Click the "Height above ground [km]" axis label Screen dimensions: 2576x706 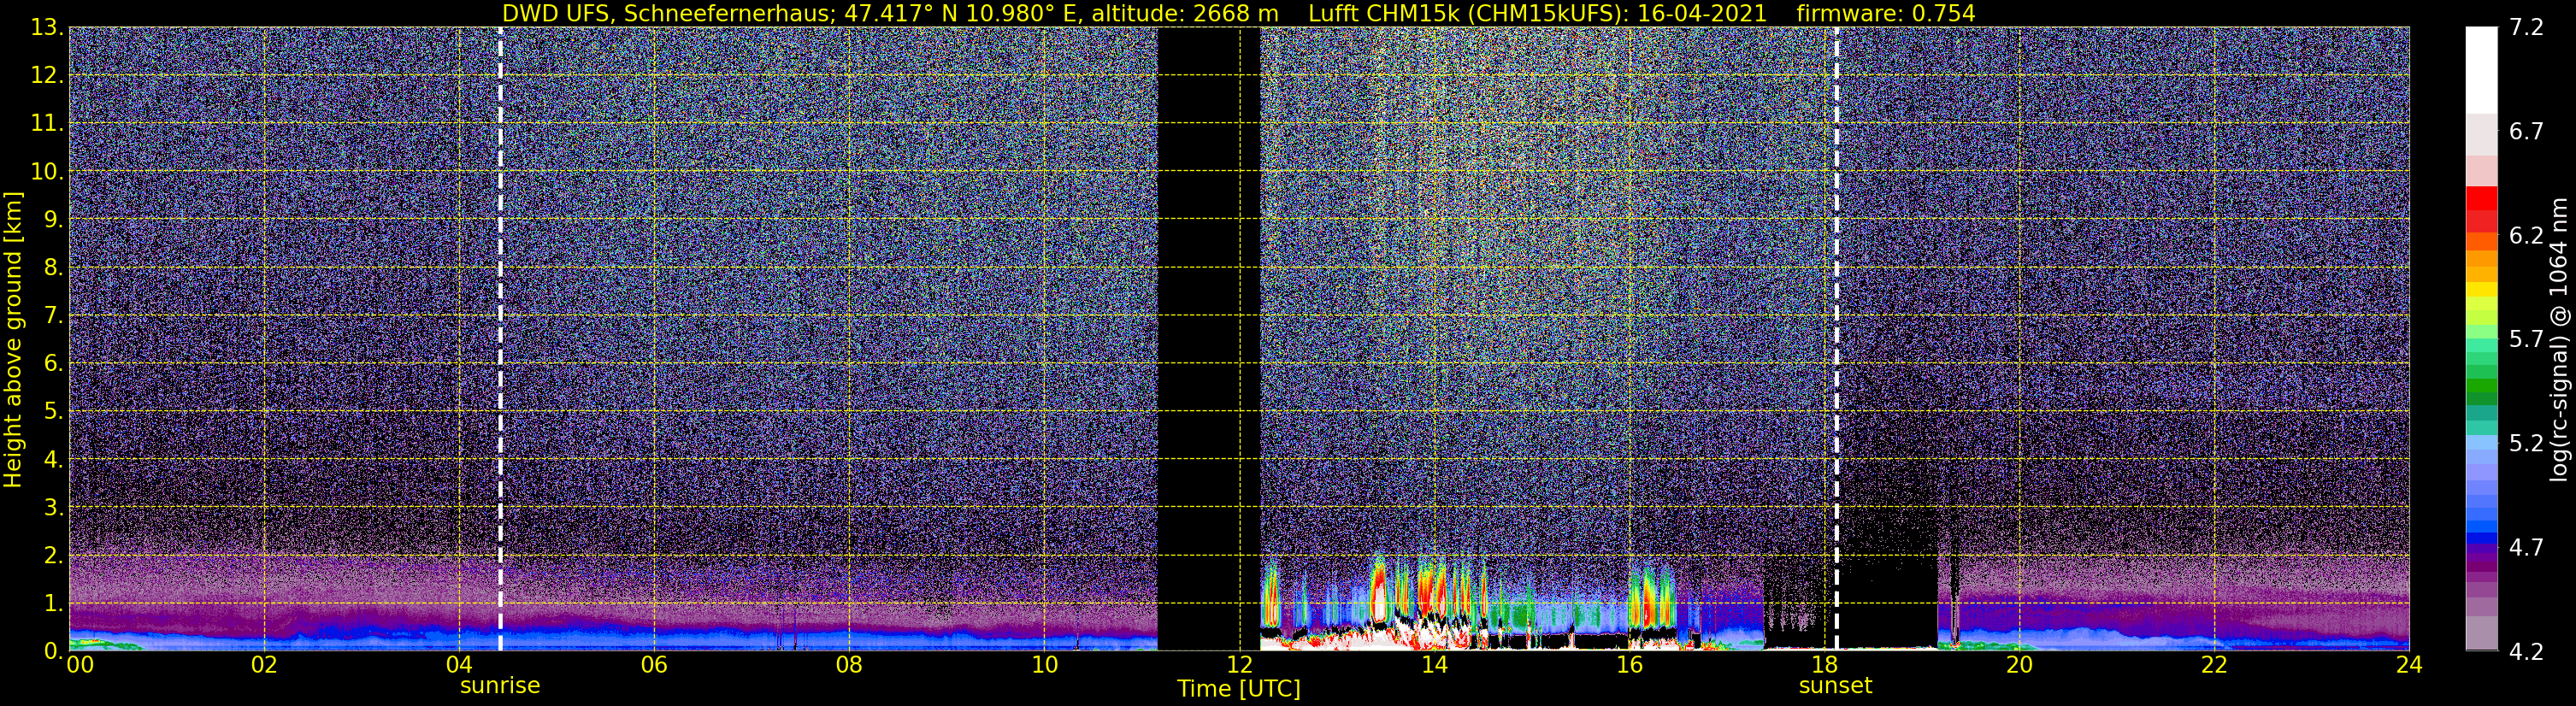click(13, 339)
